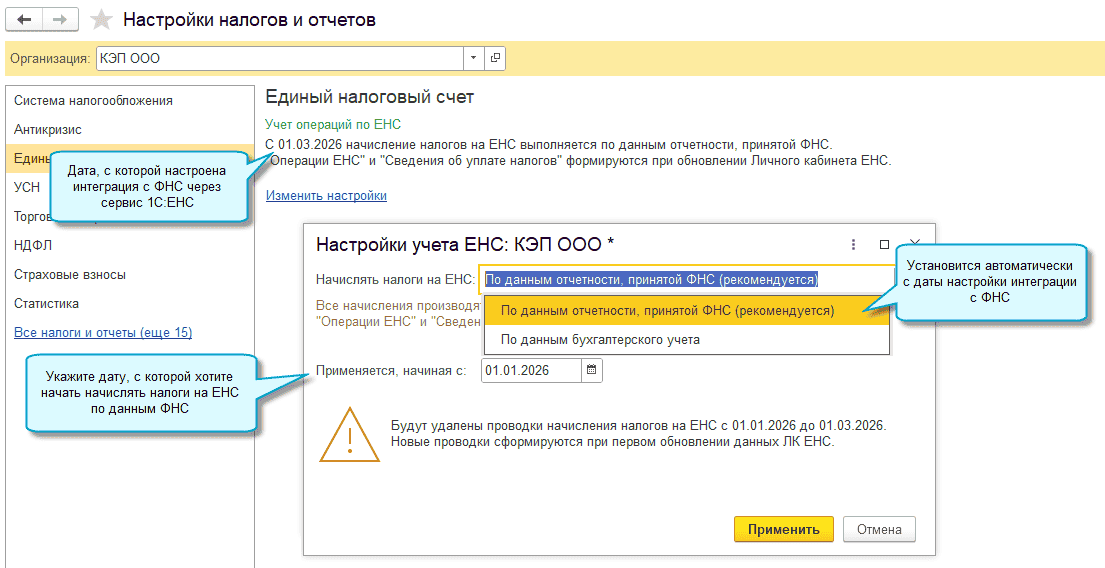
Task: Go to the 'Антикризис' section
Action: click(x=48, y=130)
